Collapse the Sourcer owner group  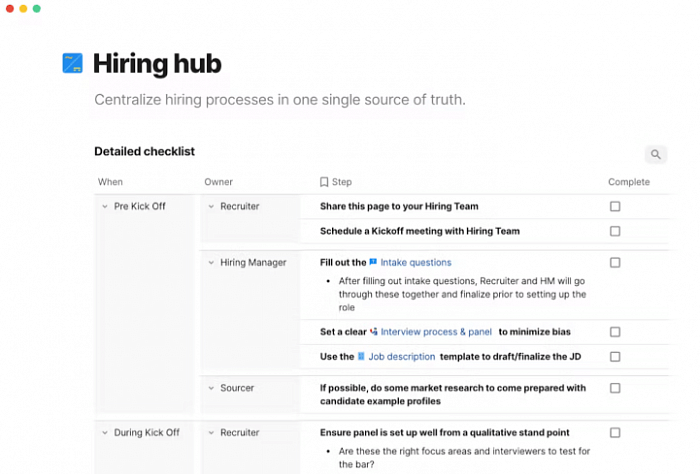(211, 388)
